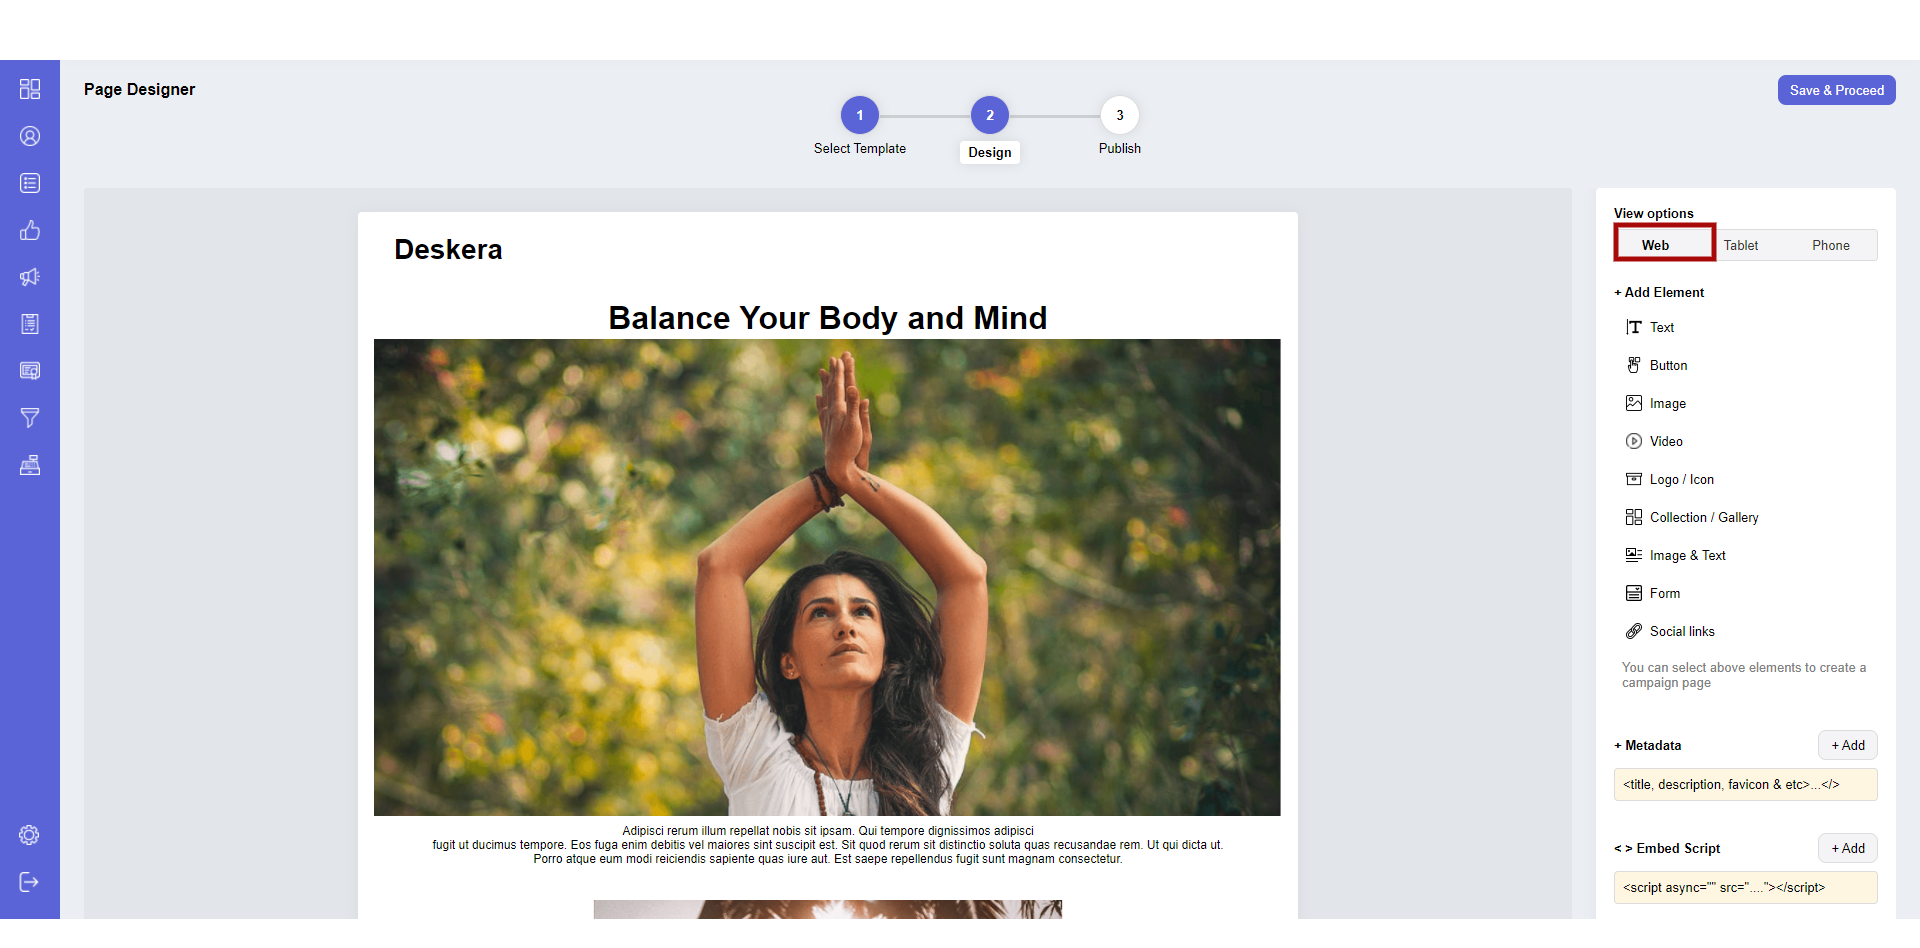Click the Page Designer title
The width and height of the screenshot is (1920, 948).
point(139,89)
